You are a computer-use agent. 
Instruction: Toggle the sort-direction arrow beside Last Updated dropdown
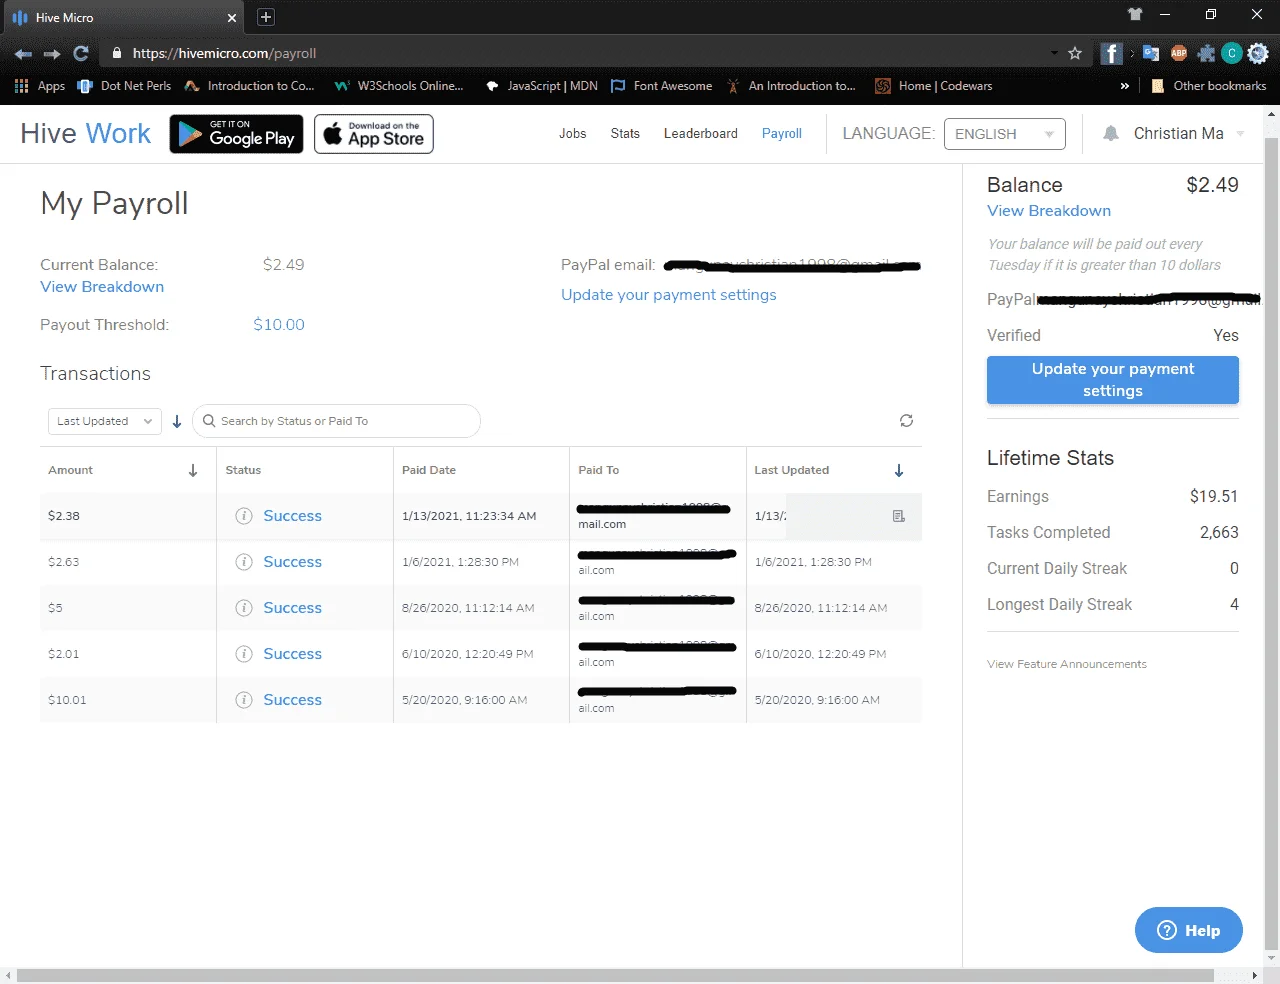click(177, 422)
